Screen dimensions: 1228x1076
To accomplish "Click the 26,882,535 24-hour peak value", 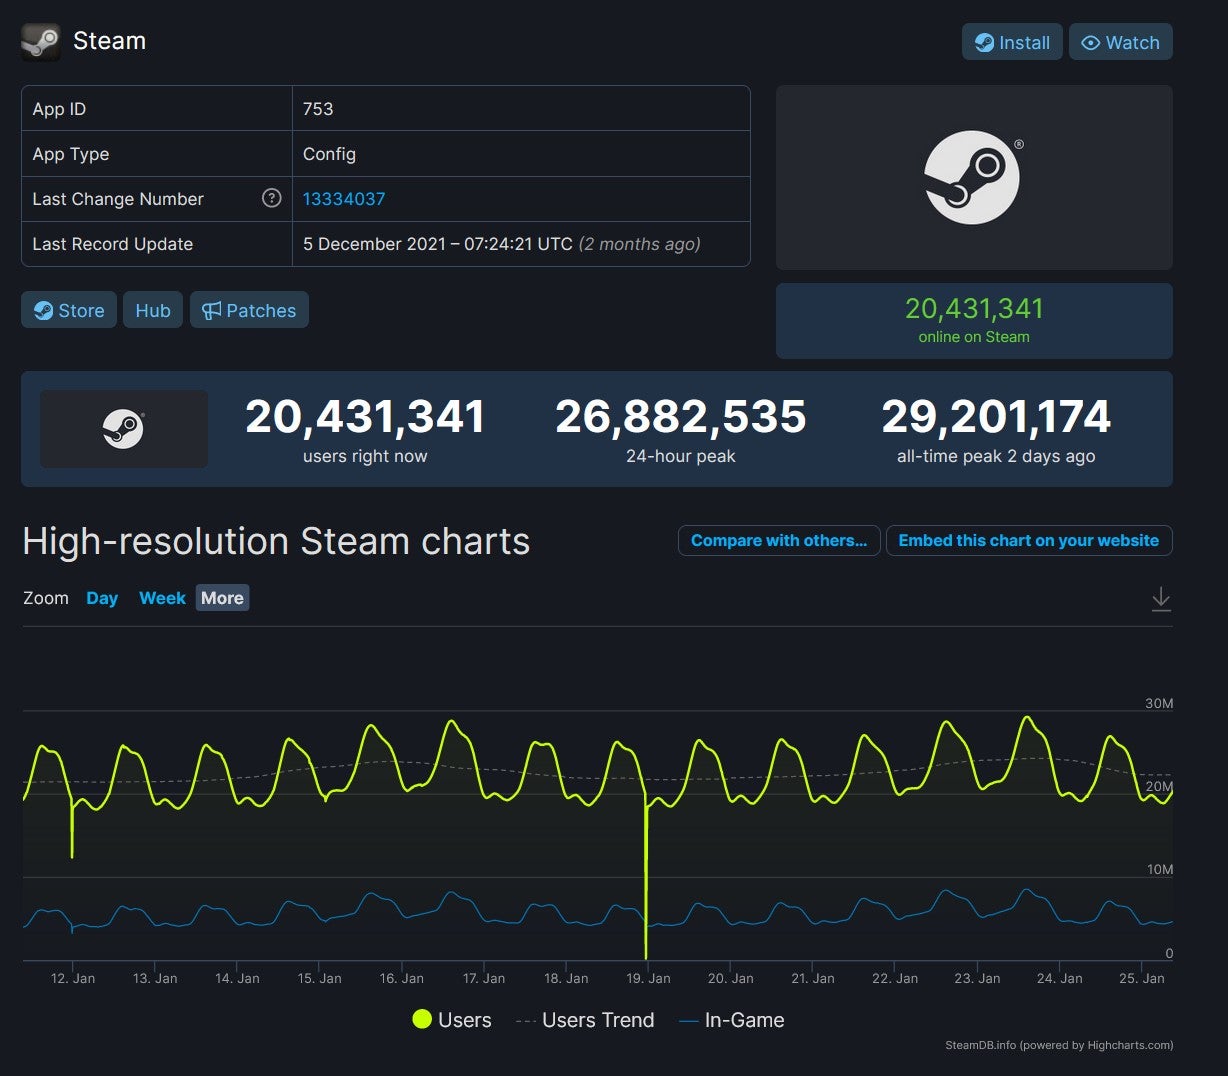I will [681, 417].
